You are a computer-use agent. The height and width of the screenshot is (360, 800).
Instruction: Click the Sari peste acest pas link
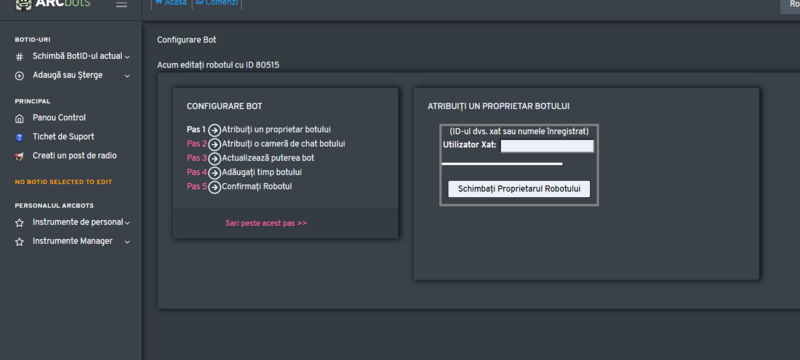click(266, 223)
